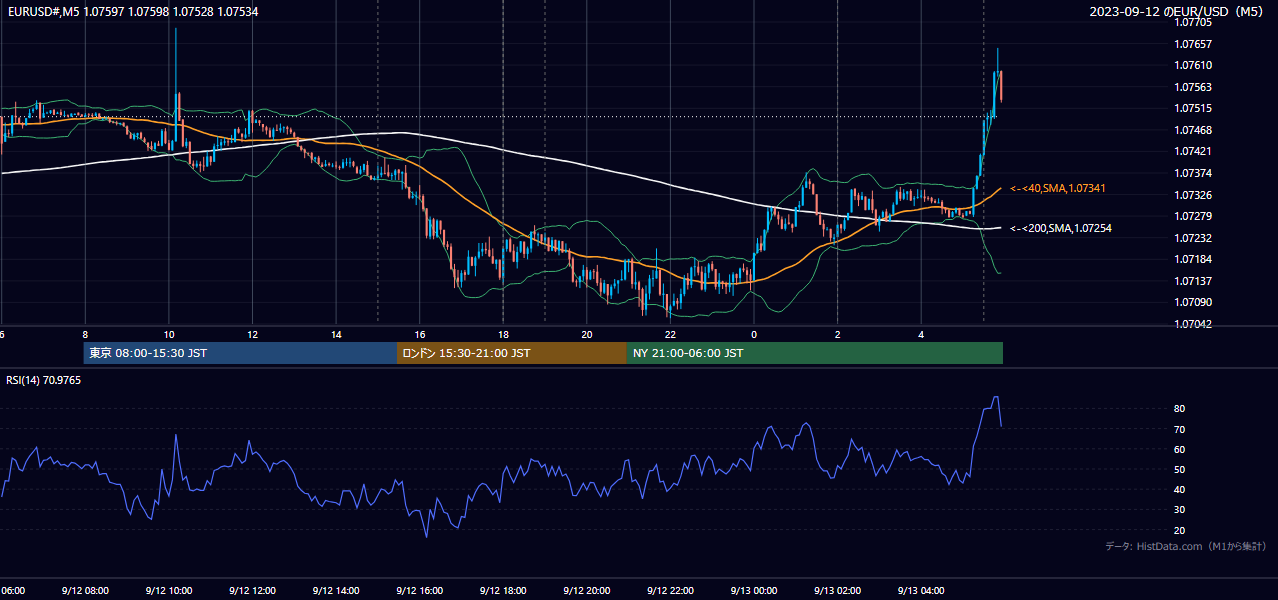This screenshot has width=1278, height=600.
Task: Click the 9/12 10:00 time axis label
Action: tap(168, 591)
